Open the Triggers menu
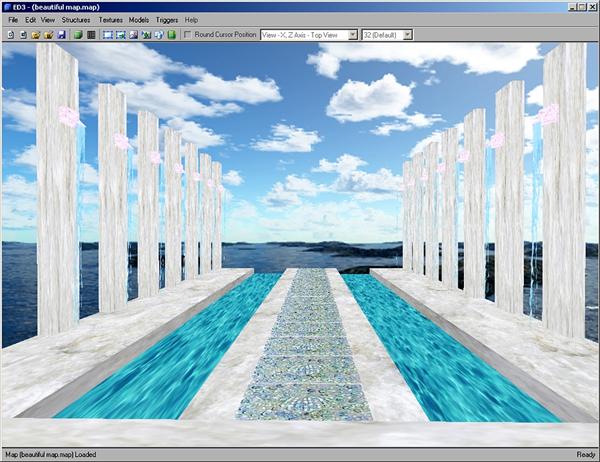Image resolution: width=600 pixels, height=462 pixels. [x=167, y=20]
